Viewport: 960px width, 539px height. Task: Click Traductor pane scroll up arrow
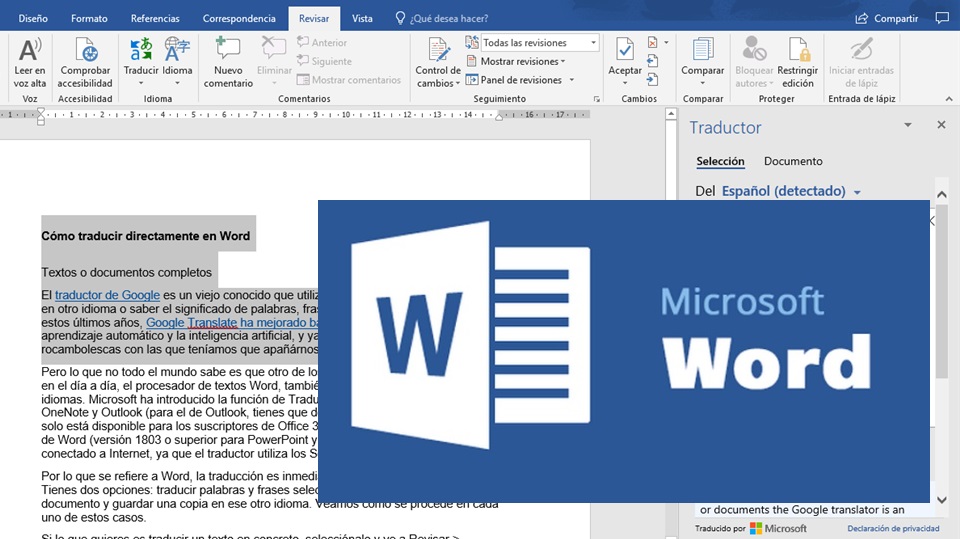pyautogui.click(x=942, y=194)
